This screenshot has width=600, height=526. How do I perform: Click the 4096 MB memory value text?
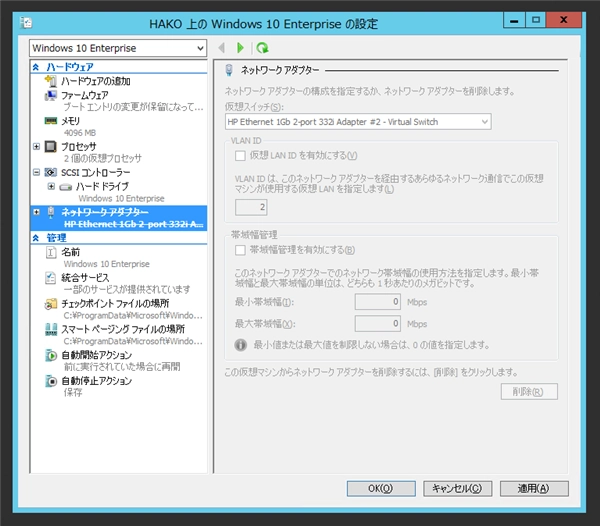click(80, 133)
